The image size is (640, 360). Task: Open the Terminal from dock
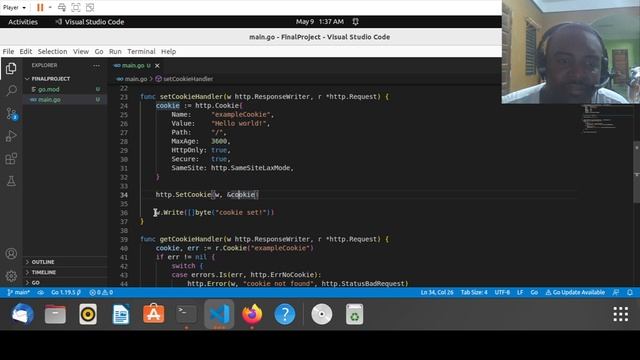pos(187,314)
